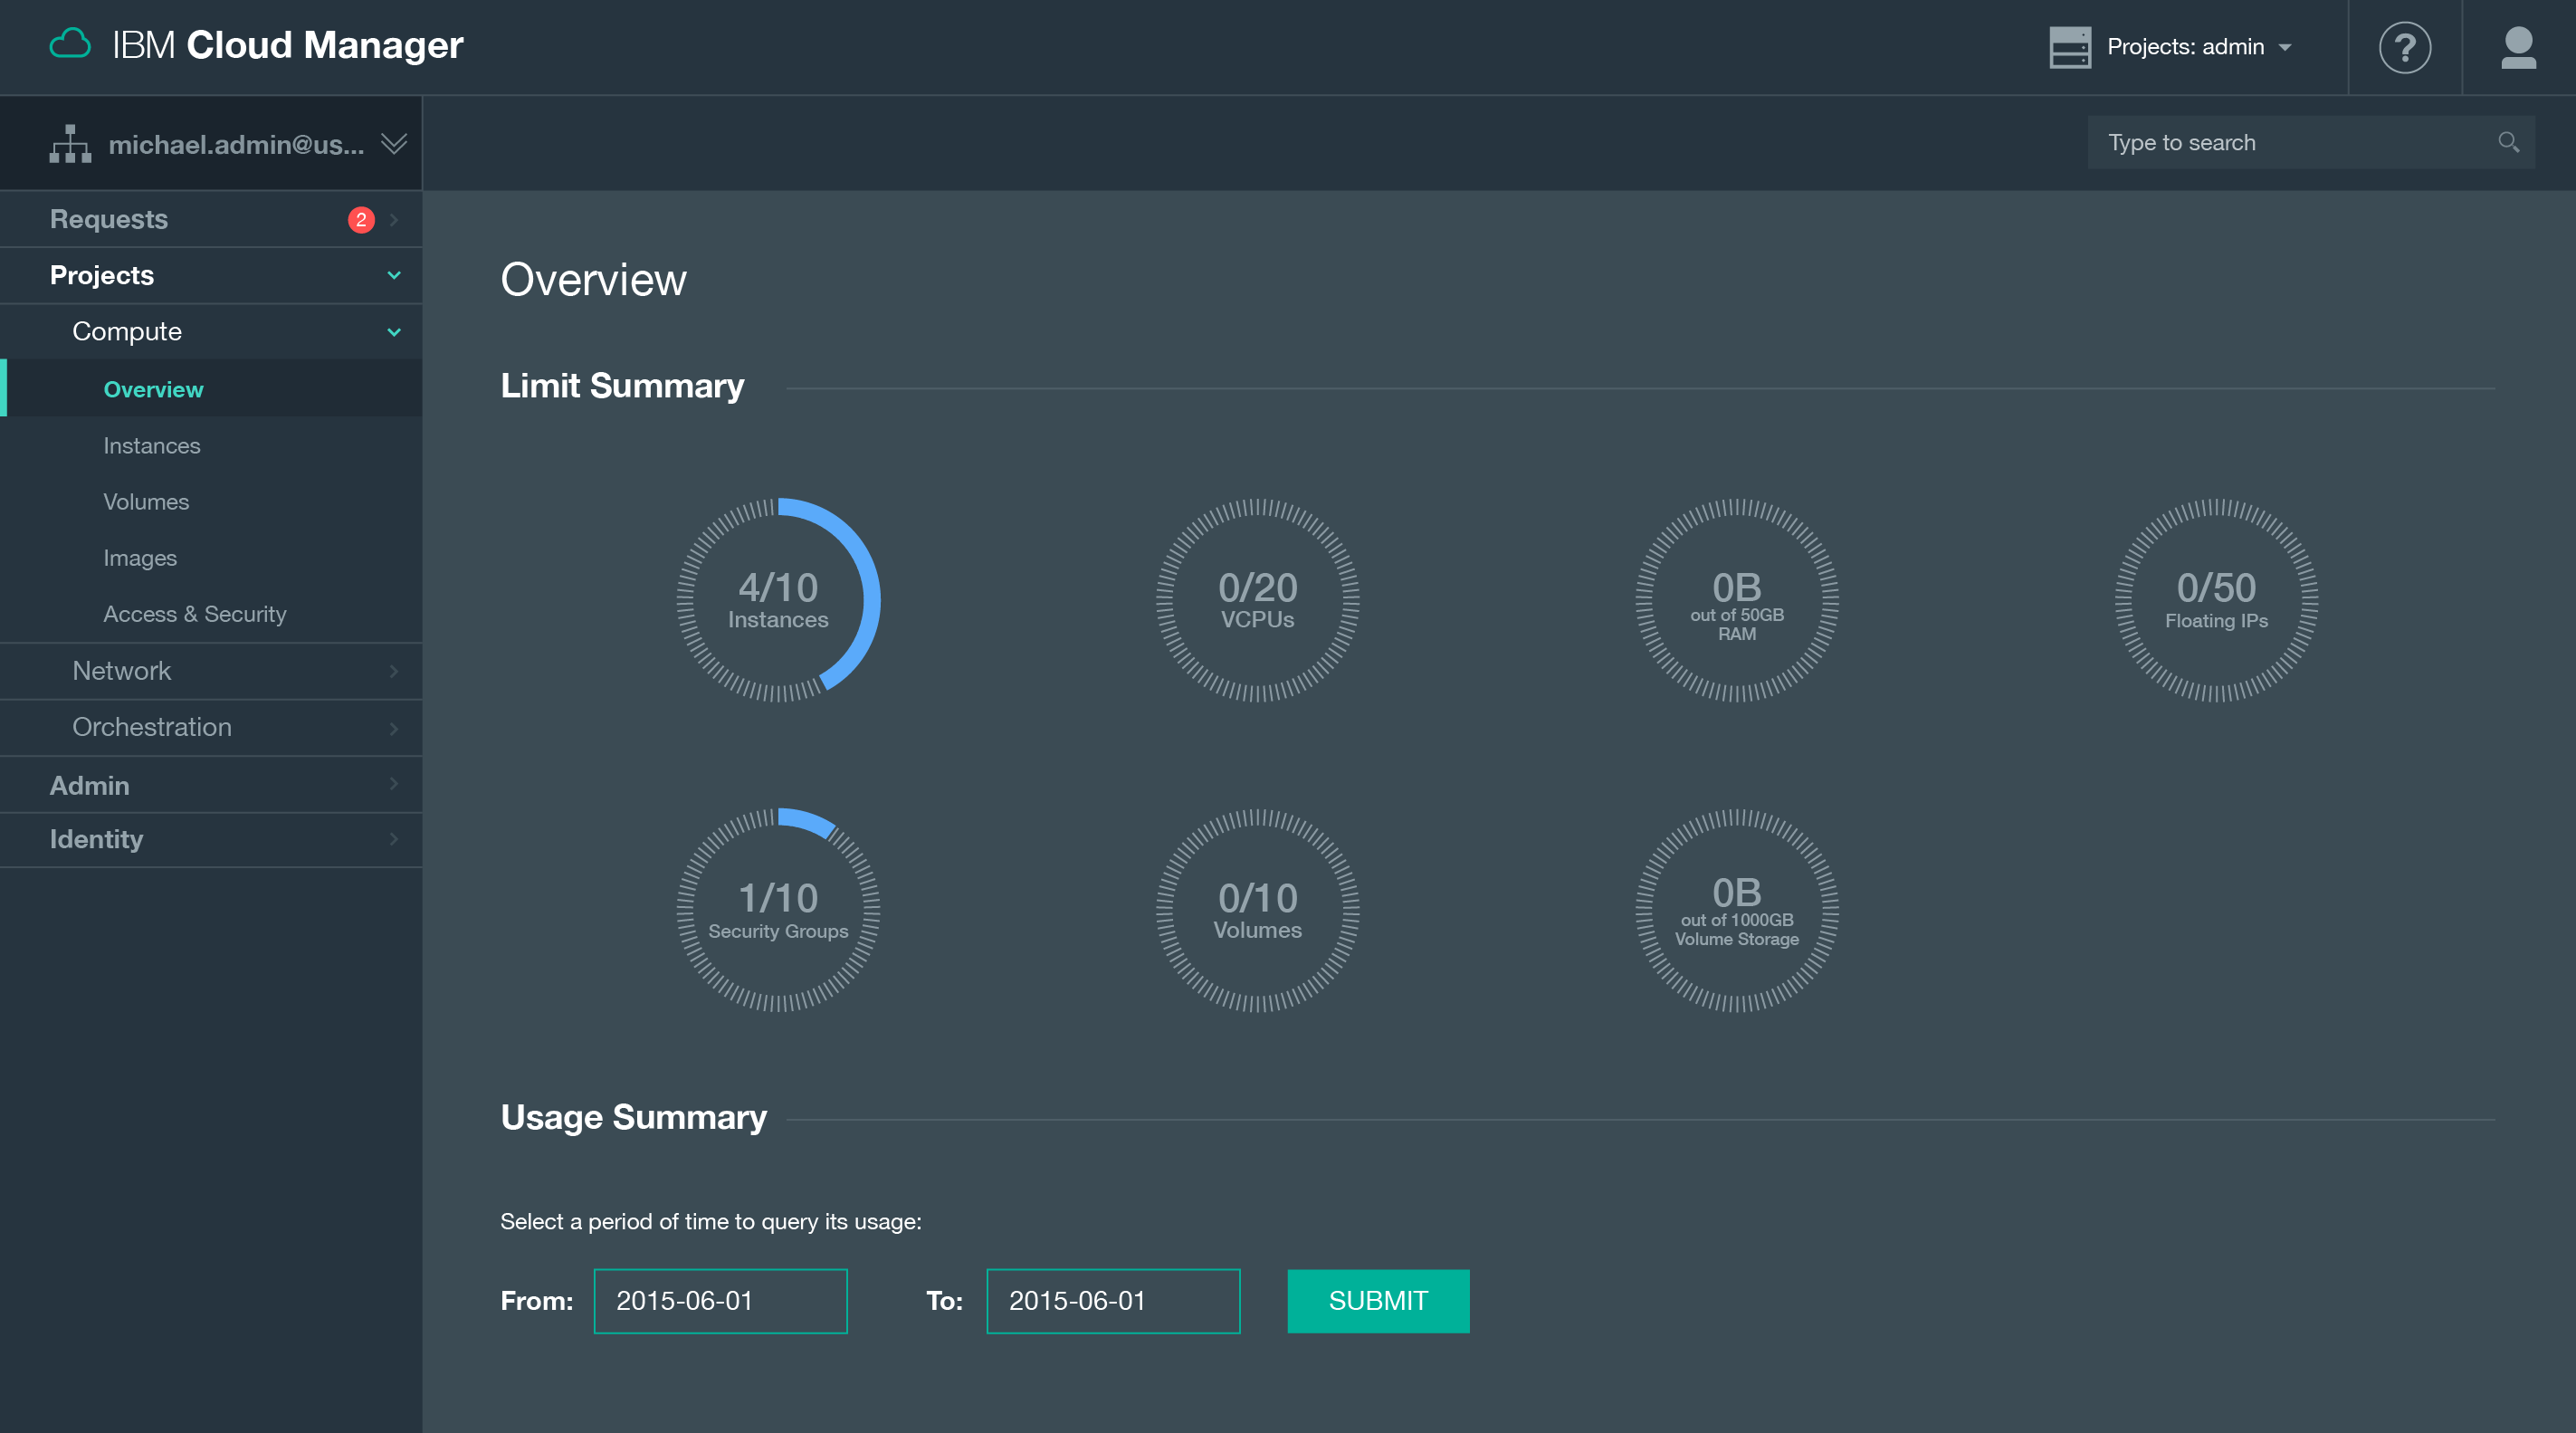This screenshot has width=2576, height=1433.
Task: Collapse the Projects section chevron
Action: 394,275
